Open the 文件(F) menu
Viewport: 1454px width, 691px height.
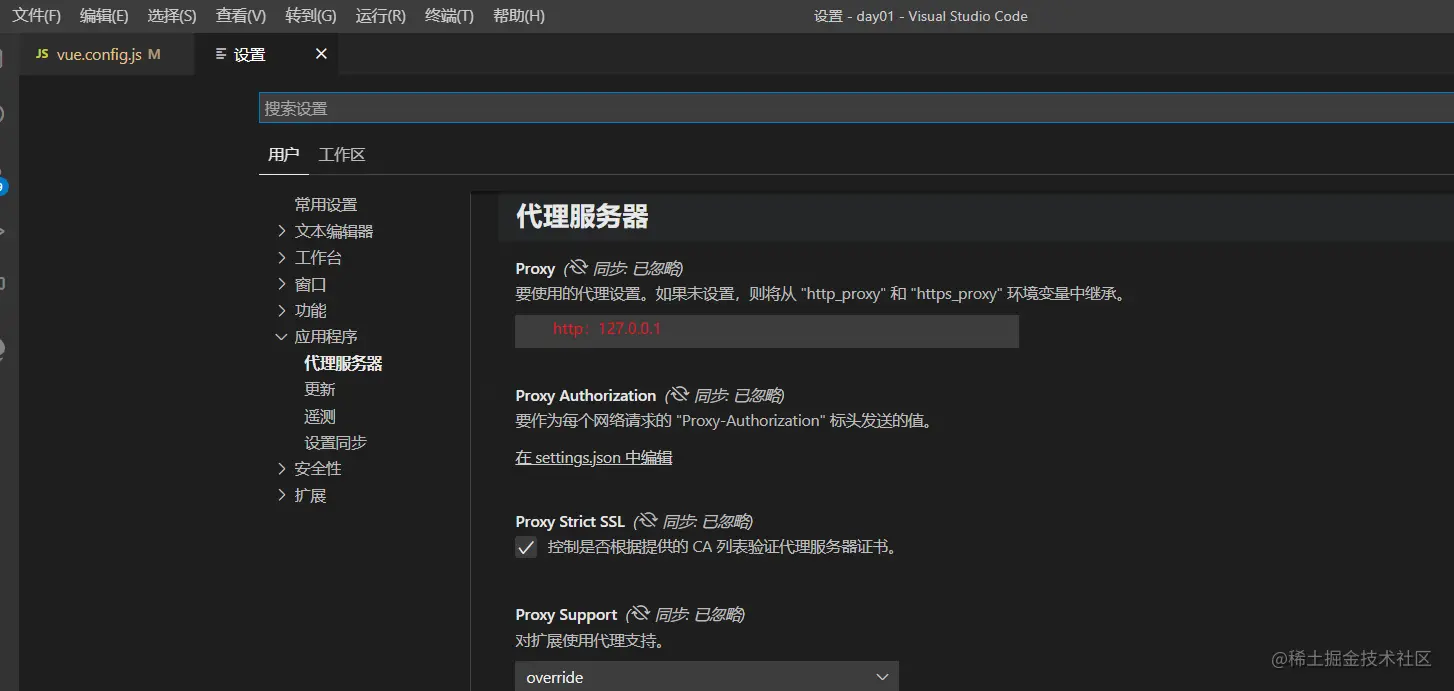[36, 16]
